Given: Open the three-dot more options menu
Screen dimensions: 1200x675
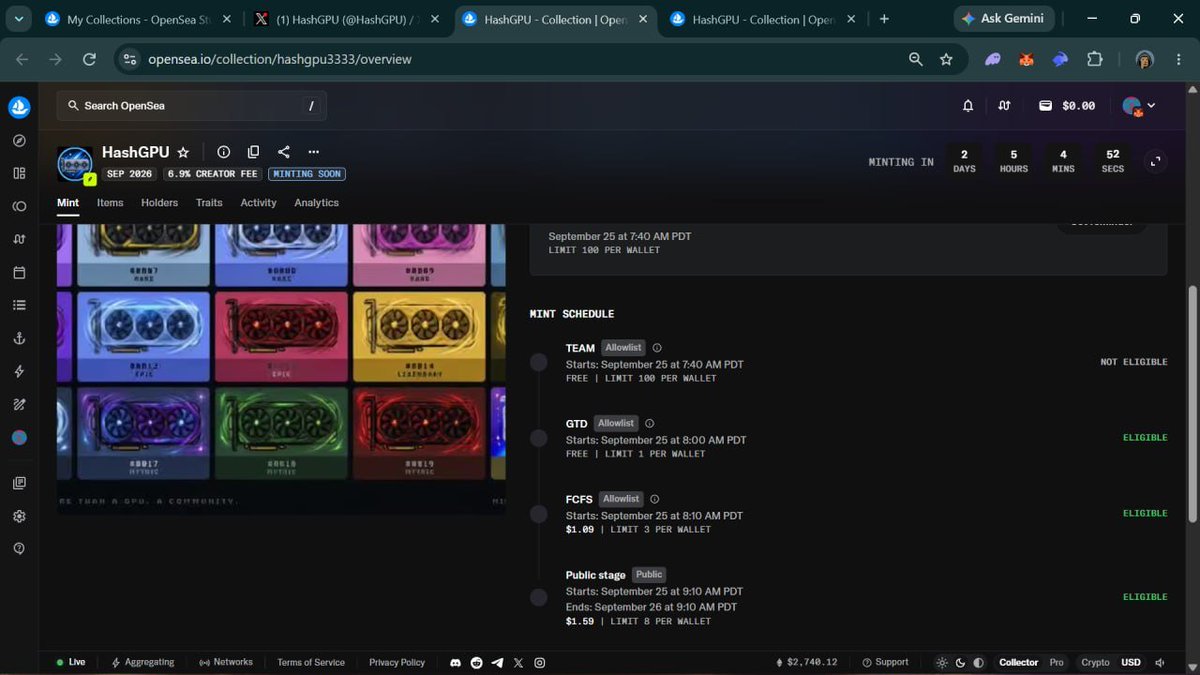Looking at the screenshot, I should pos(314,152).
